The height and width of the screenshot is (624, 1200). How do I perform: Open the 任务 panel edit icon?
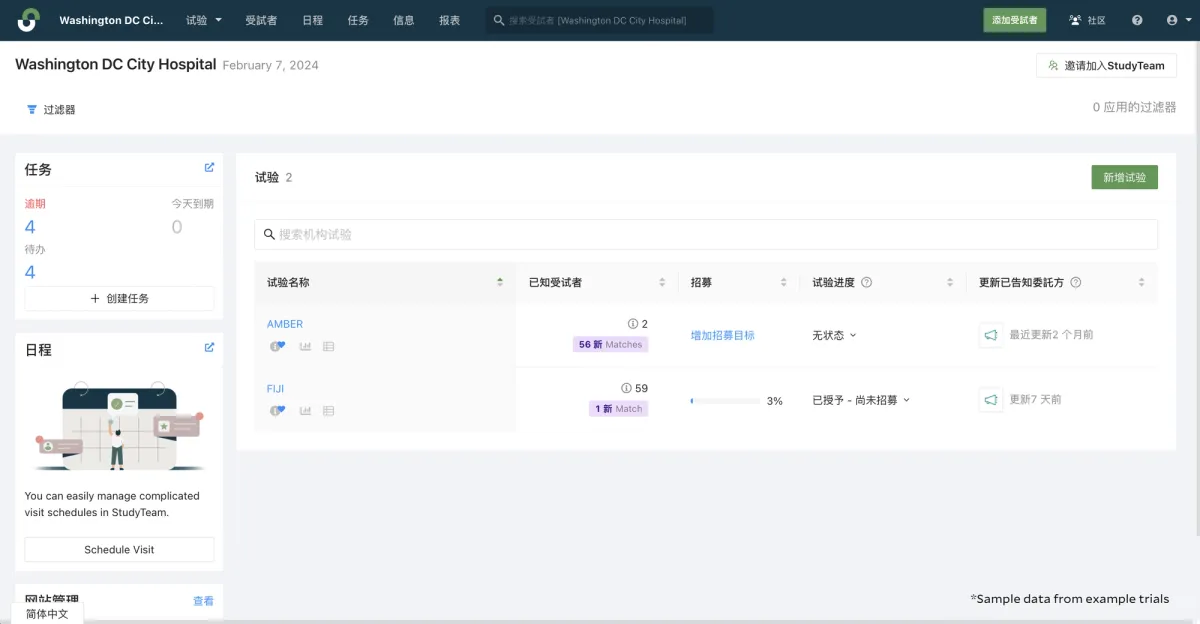click(x=209, y=167)
